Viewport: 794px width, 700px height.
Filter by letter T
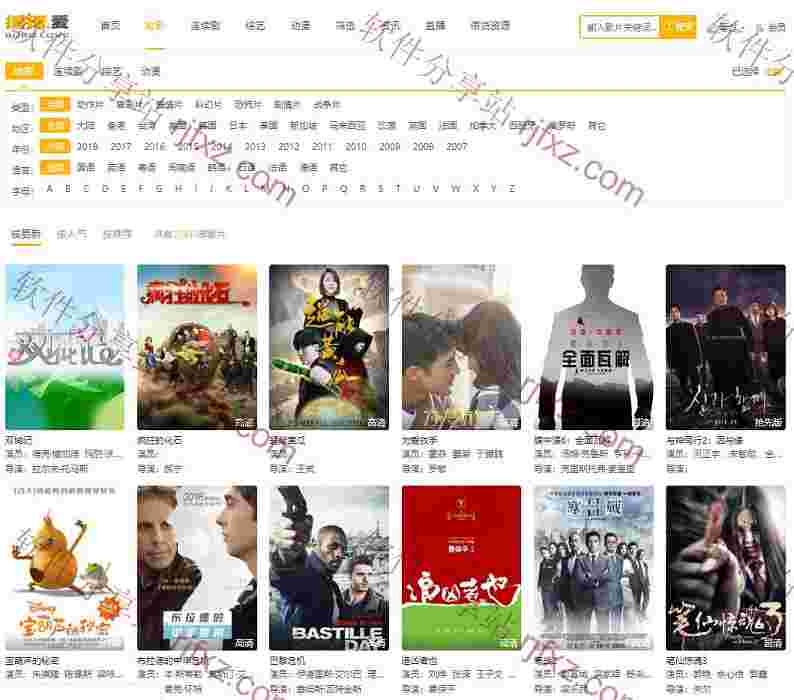(398, 188)
